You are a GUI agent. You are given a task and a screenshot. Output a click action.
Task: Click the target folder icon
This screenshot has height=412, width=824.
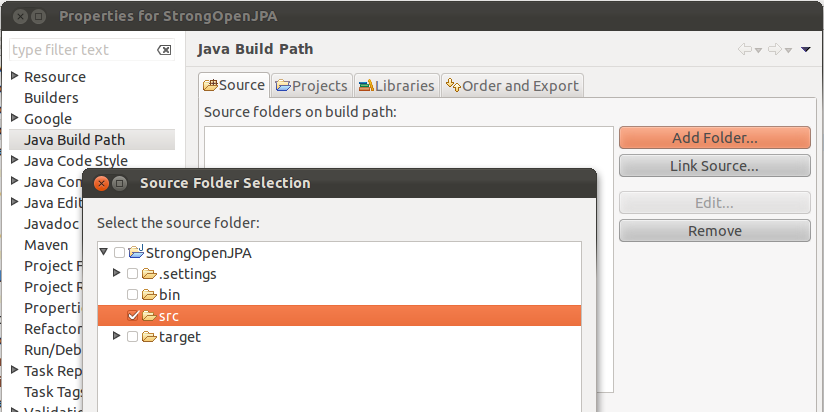tap(150, 337)
